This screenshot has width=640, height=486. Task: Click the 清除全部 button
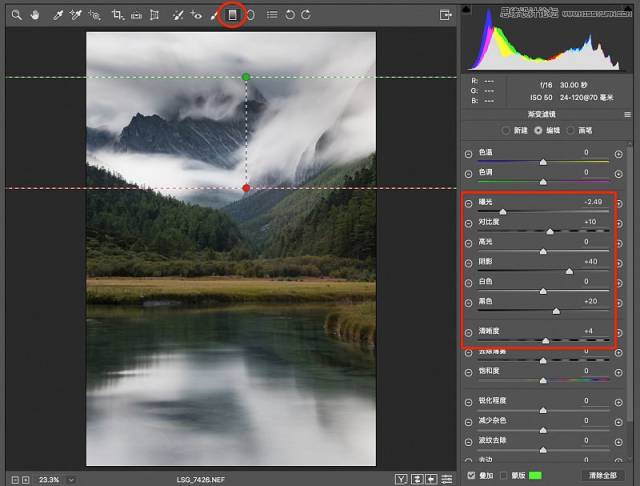602,475
